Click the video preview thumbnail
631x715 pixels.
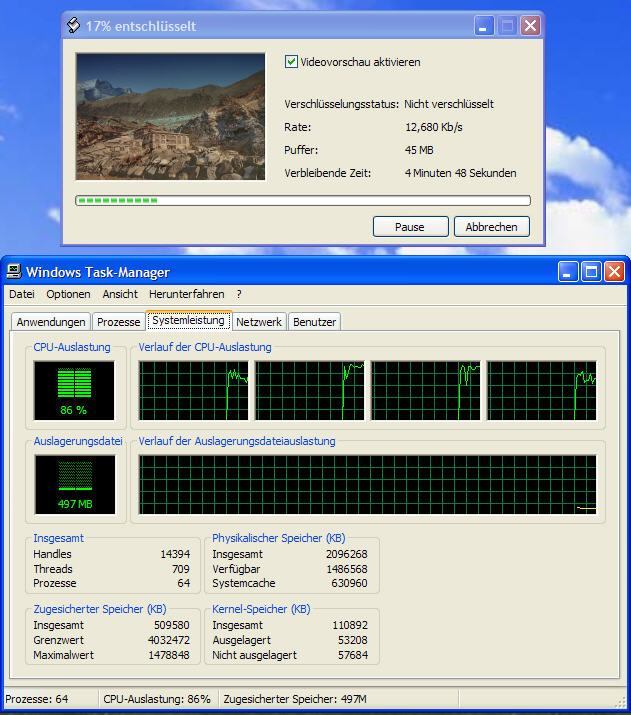[171, 117]
